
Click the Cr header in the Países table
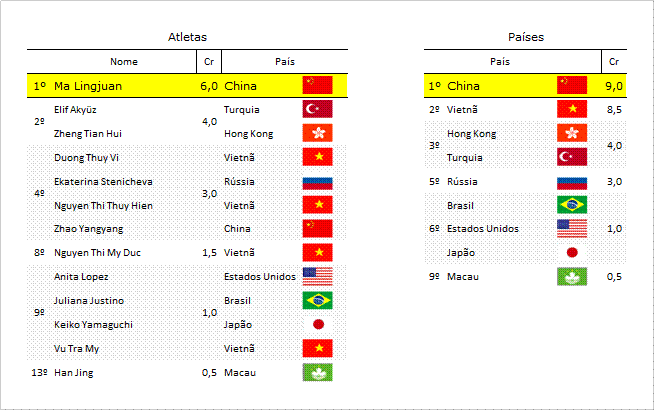[x=614, y=62]
